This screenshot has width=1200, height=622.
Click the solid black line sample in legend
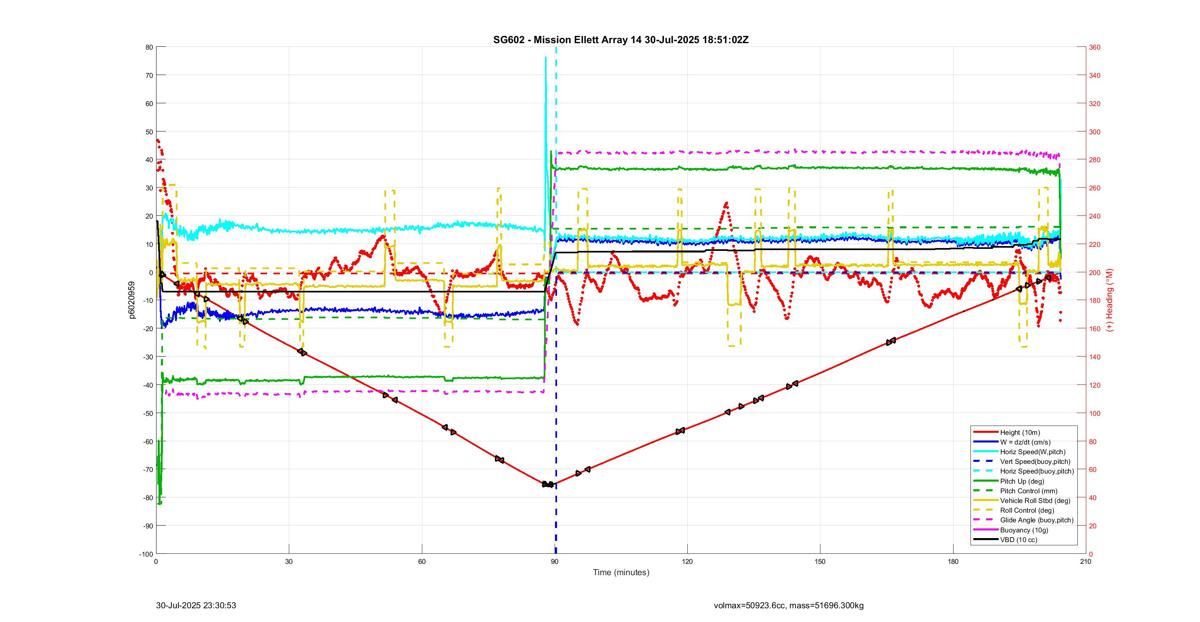point(984,540)
